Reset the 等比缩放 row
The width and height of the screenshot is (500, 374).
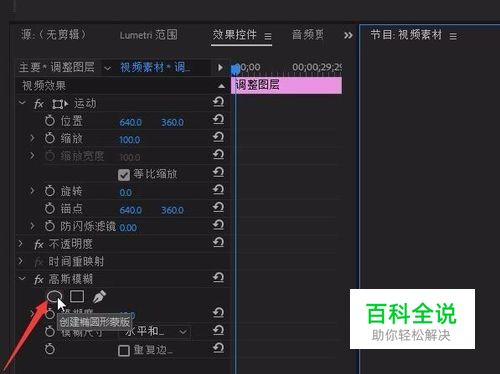[x=218, y=172]
